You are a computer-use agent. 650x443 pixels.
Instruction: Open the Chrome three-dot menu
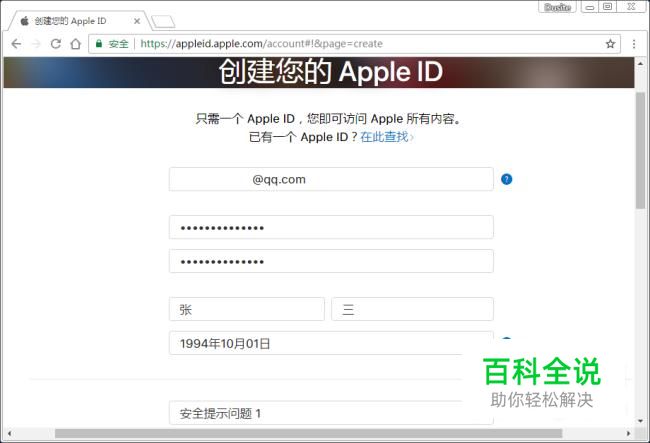click(634, 44)
